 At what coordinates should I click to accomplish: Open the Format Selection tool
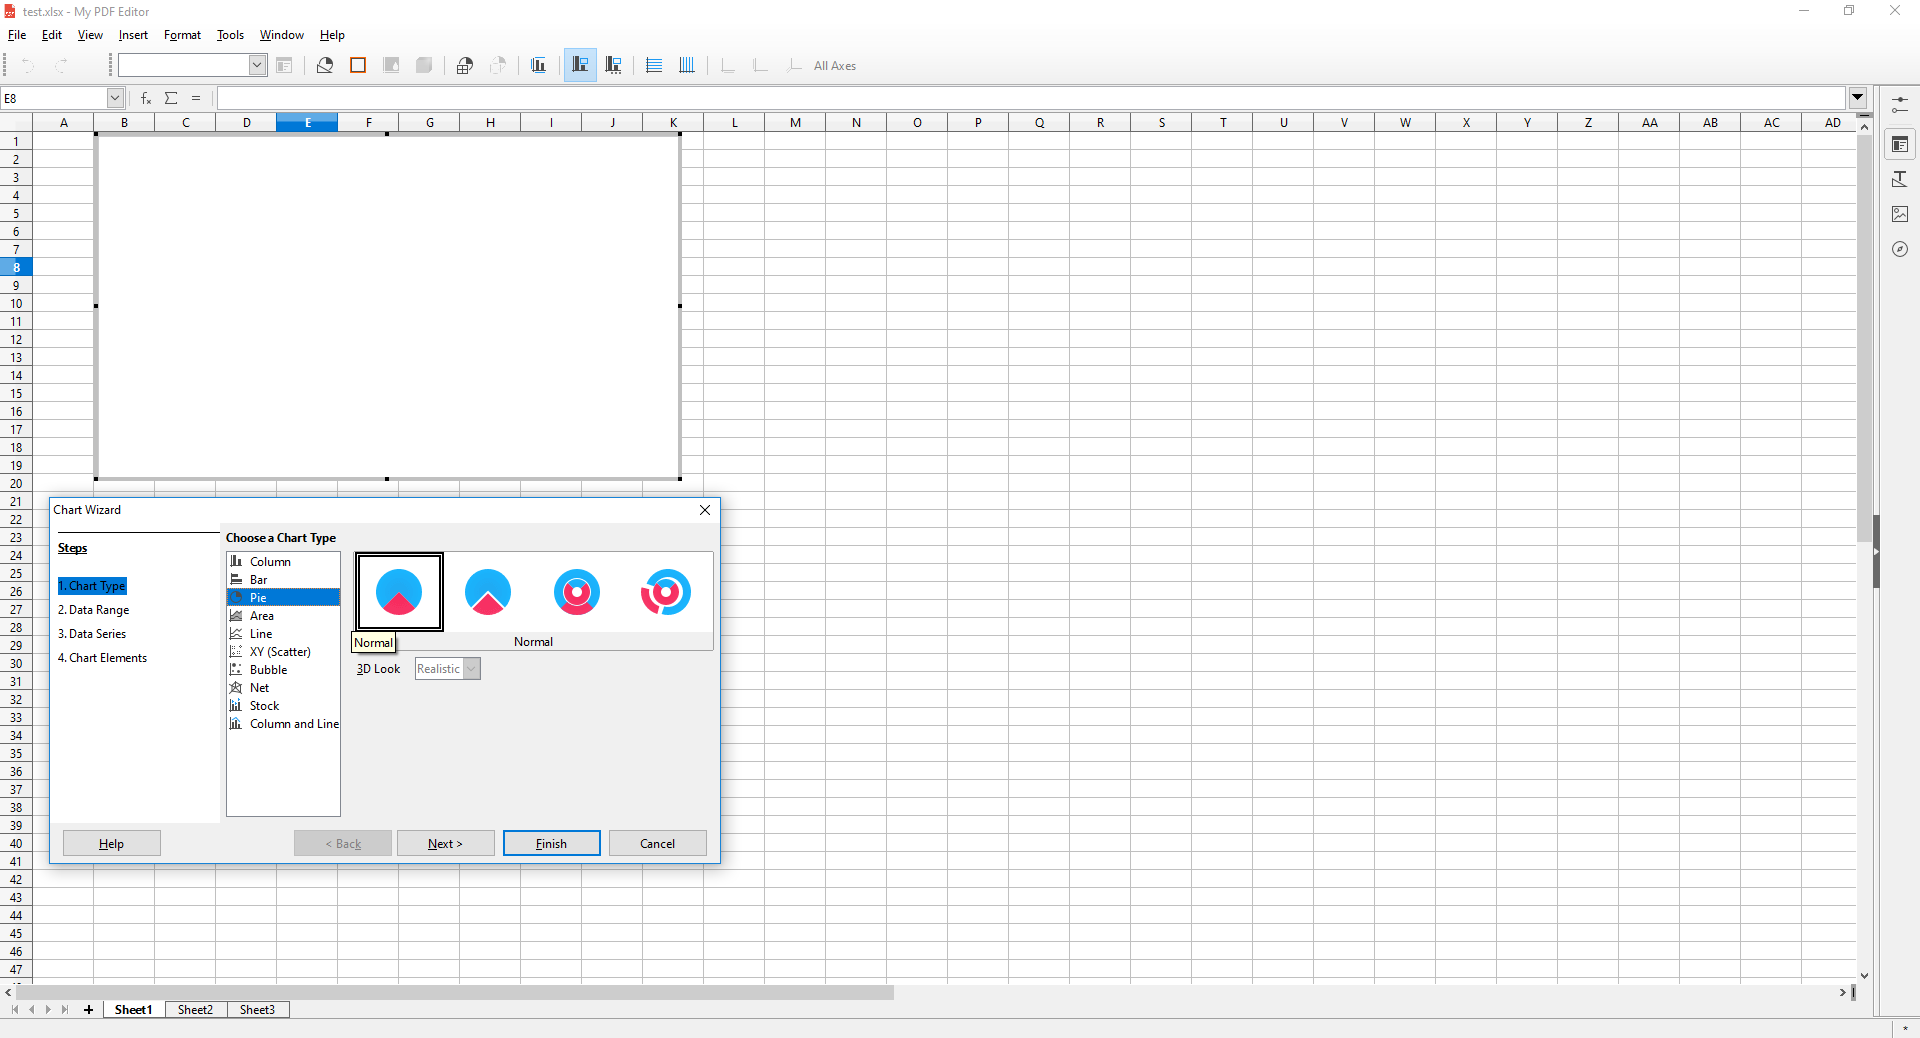pyautogui.click(x=284, y=66)
